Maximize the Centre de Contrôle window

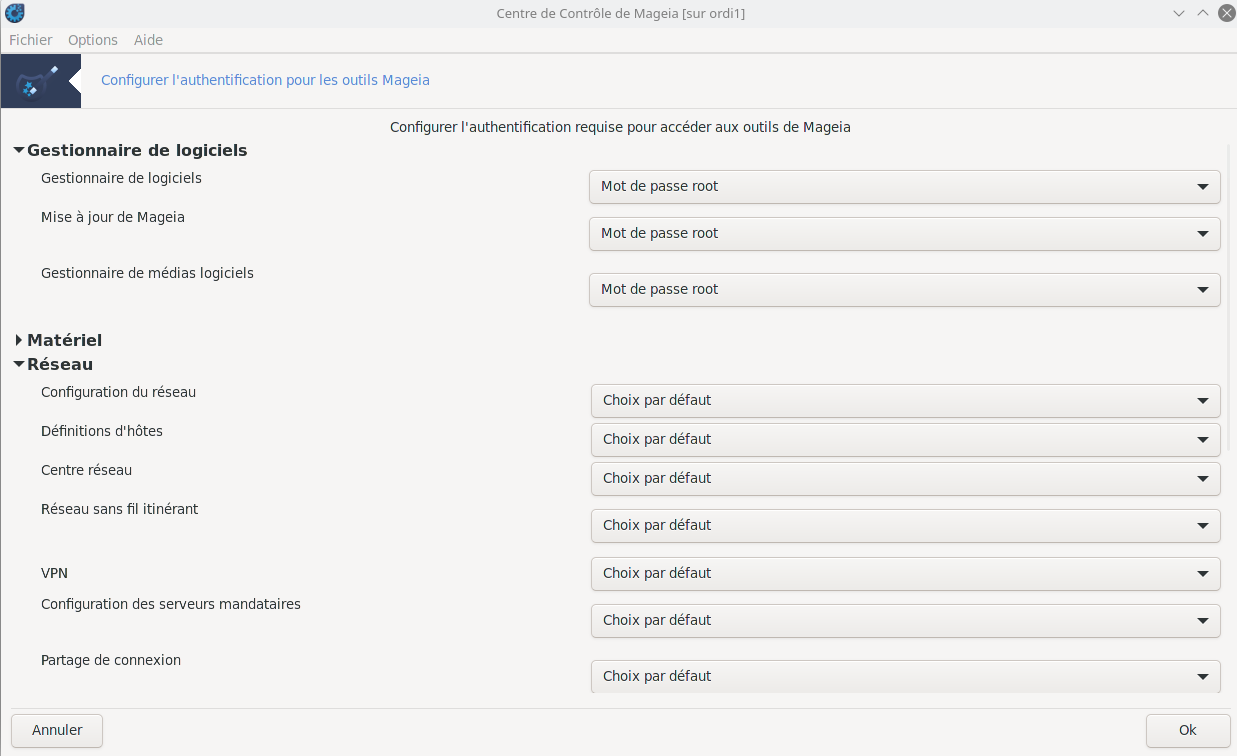point(1202,13)
